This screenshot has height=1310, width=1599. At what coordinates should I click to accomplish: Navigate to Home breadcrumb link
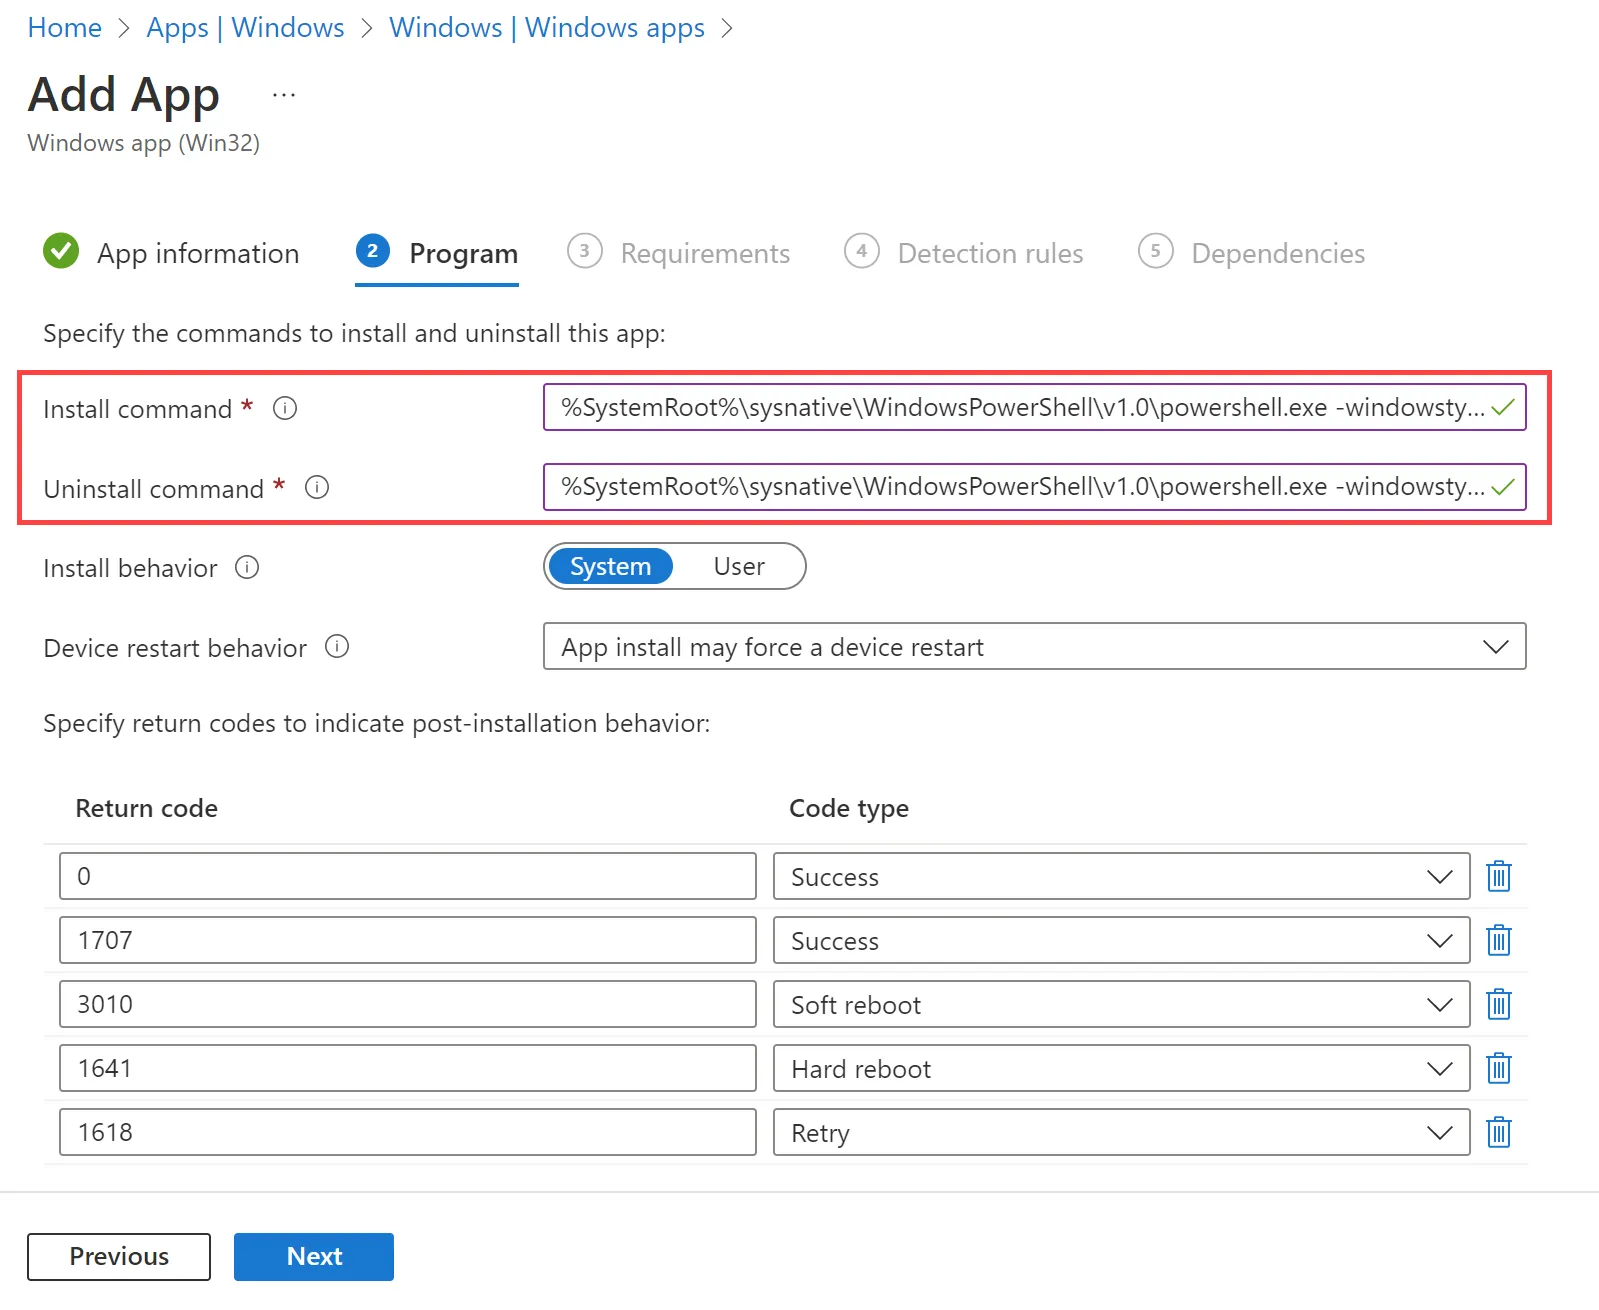[x=65, y=28]
